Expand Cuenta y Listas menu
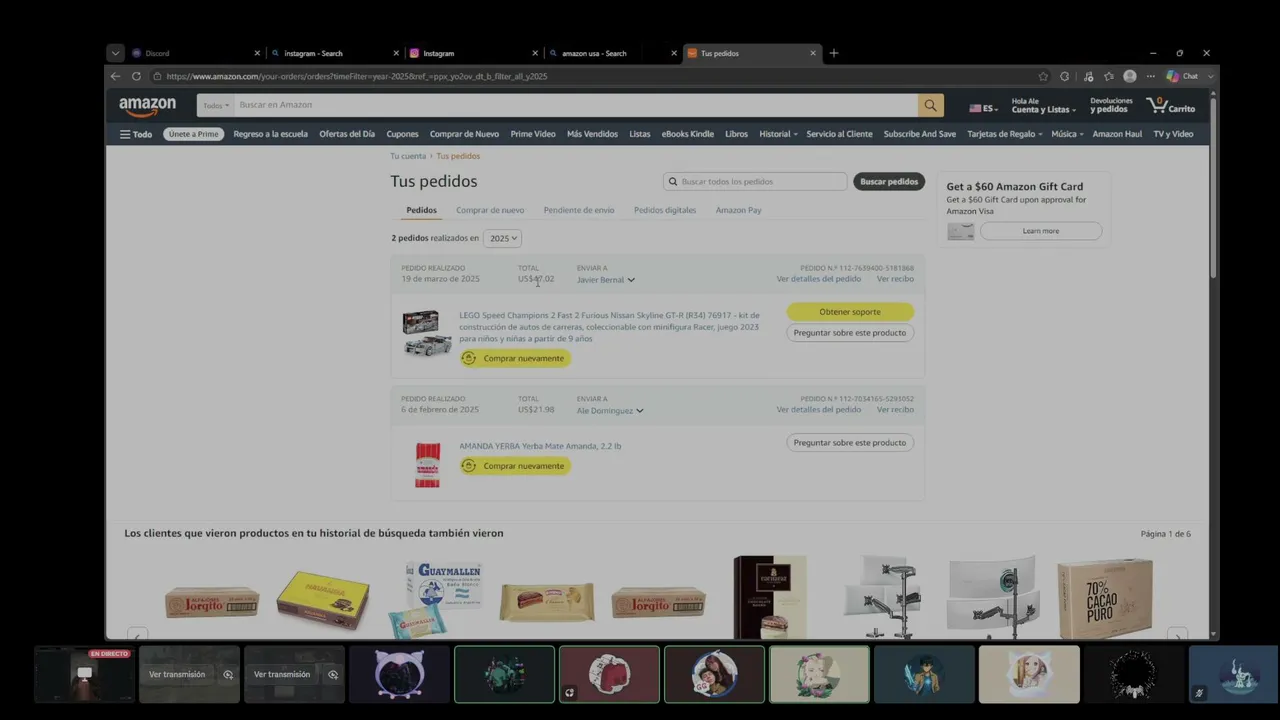This screenshot has height=720, width=1280. point(1044,105)
